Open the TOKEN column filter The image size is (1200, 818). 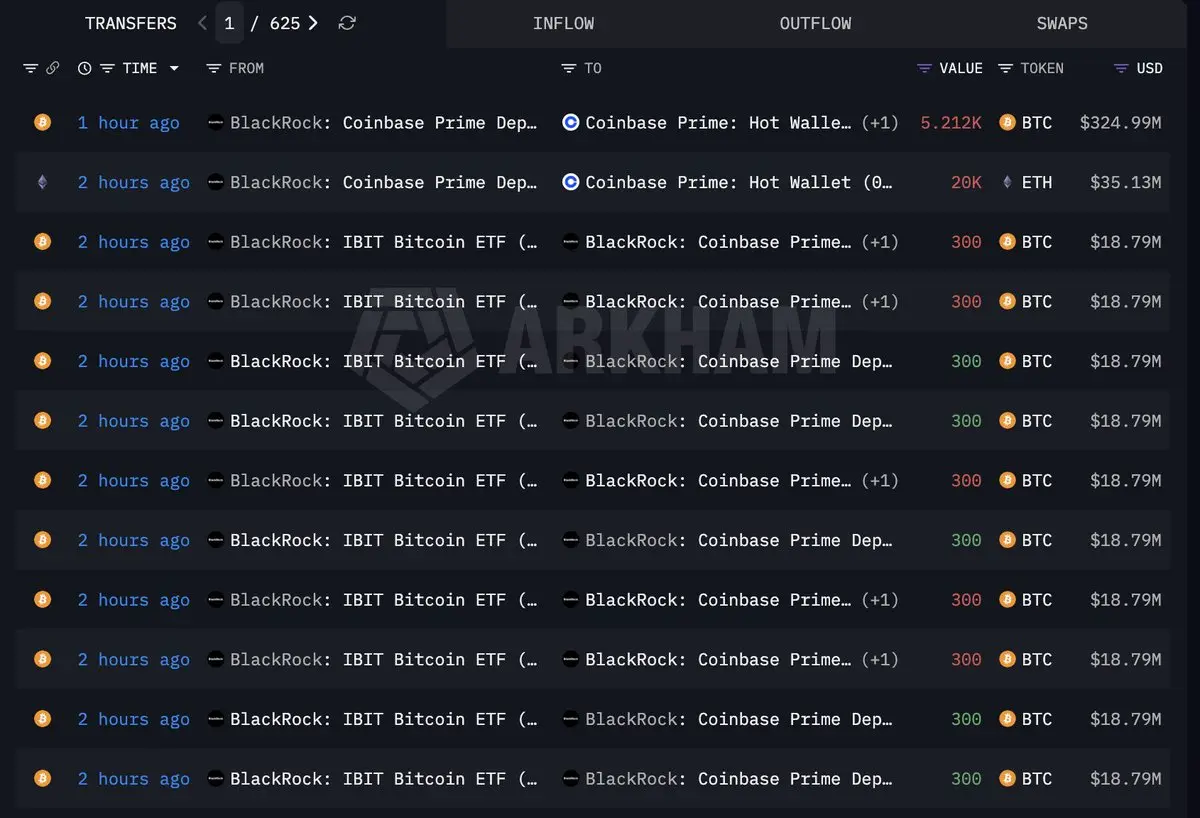(1006, 68)
